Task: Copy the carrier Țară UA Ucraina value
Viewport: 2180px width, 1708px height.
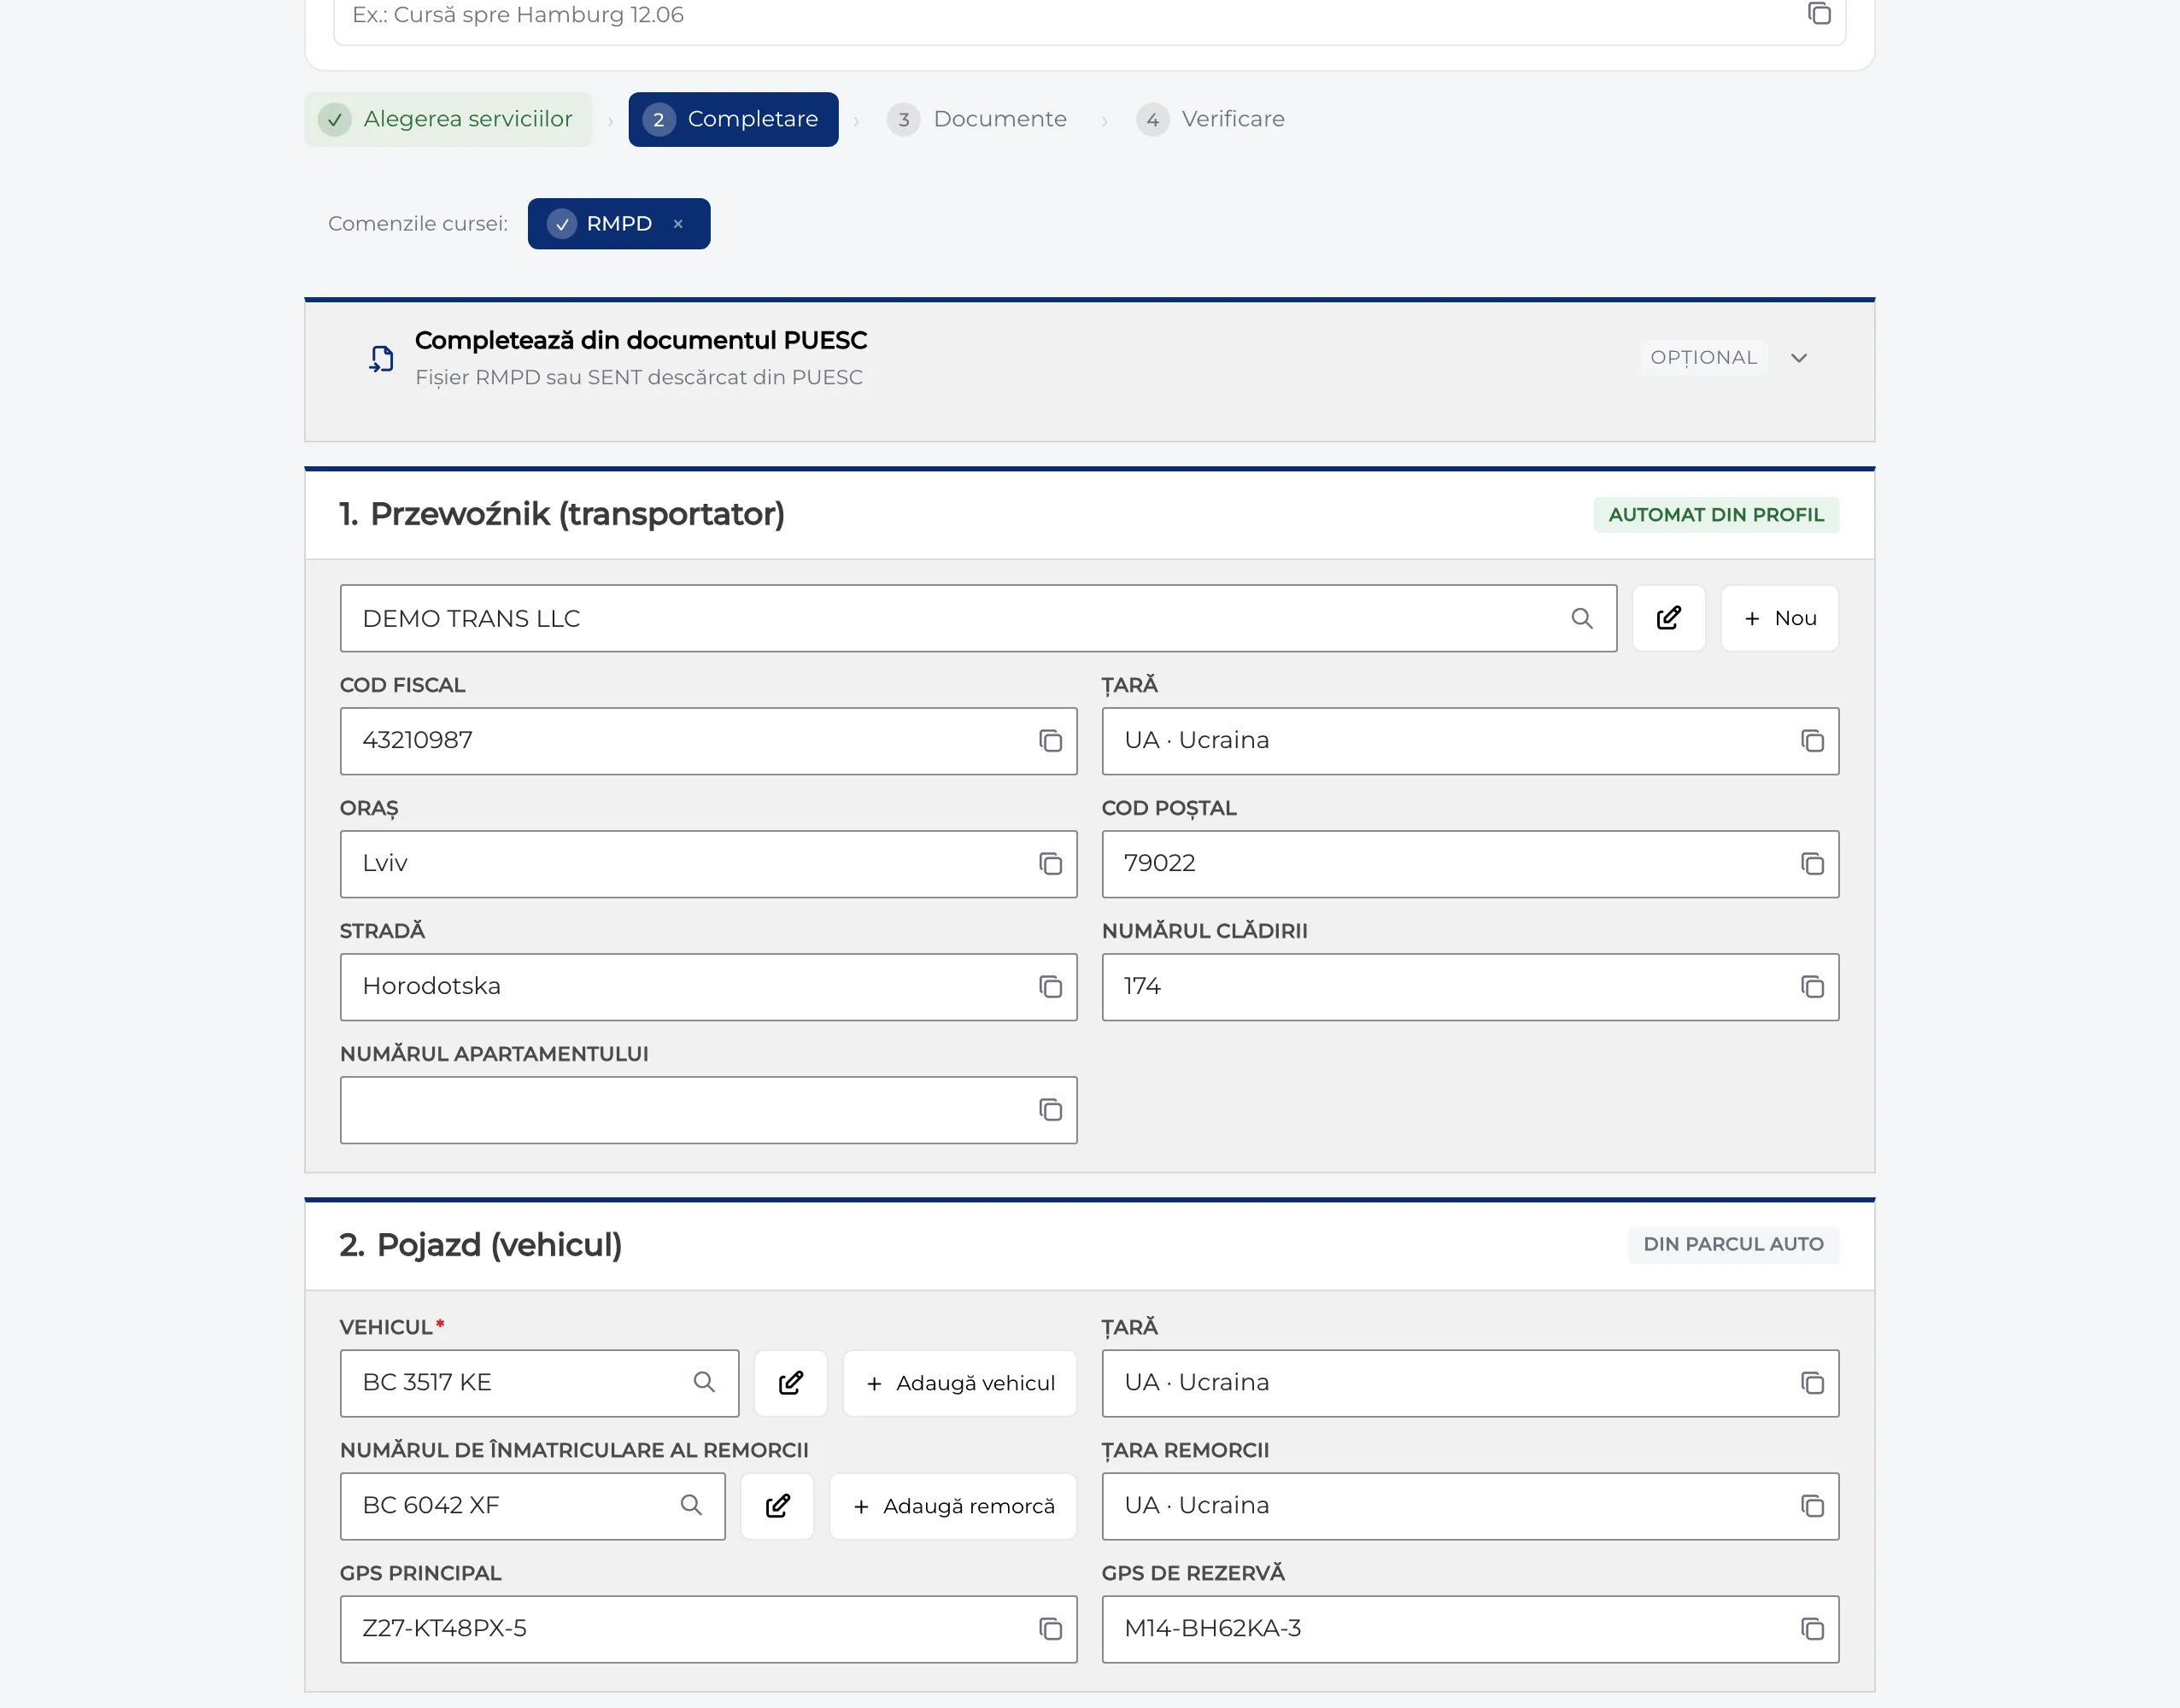Action: (x=1812, y=741)
